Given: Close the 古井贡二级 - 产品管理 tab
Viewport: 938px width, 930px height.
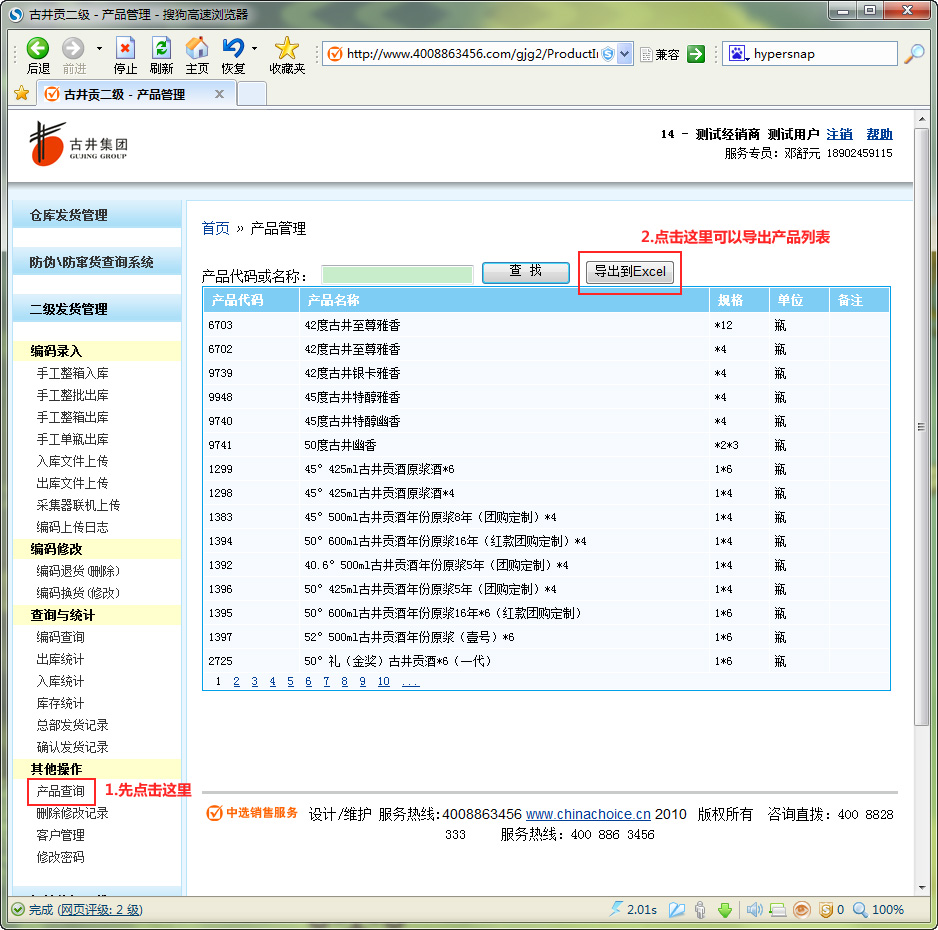Looking at the screenshot, I should pyautogui.click(x=220, y=94).
